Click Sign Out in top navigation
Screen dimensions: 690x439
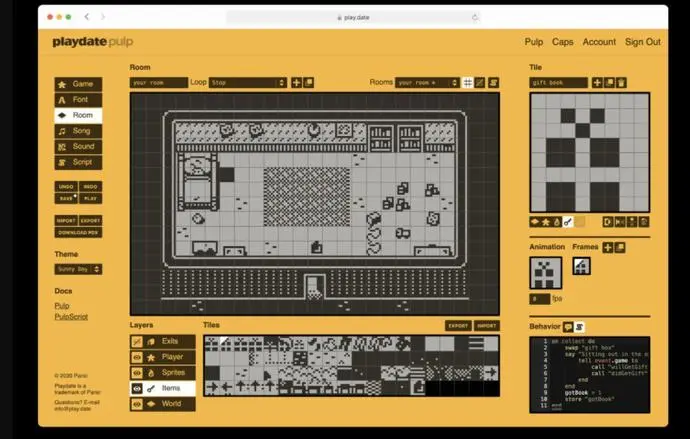click(x=643, y=42)
